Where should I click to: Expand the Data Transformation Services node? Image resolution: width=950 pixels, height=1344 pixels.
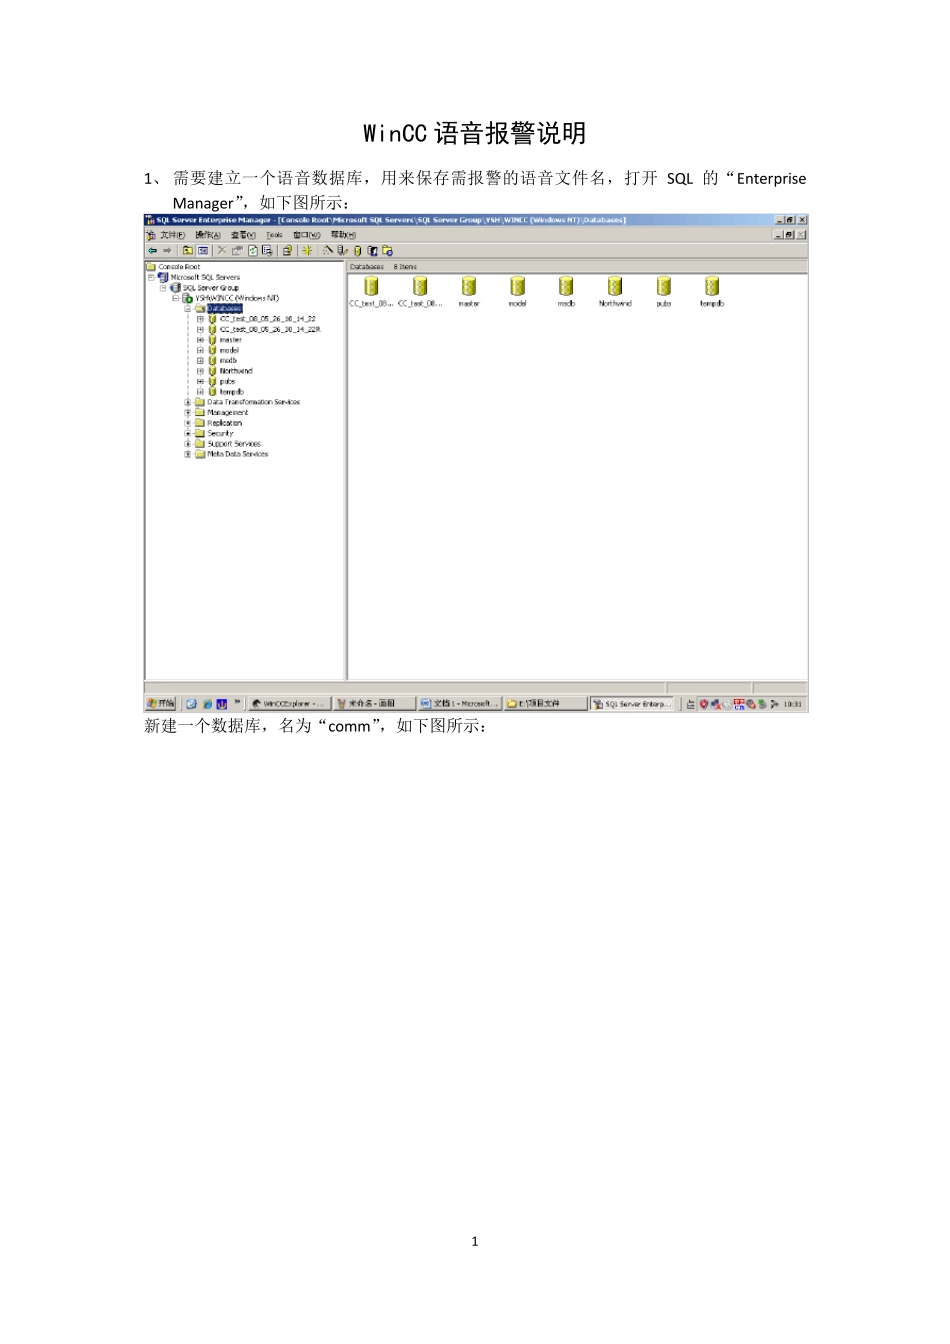[x=187, y=402]
